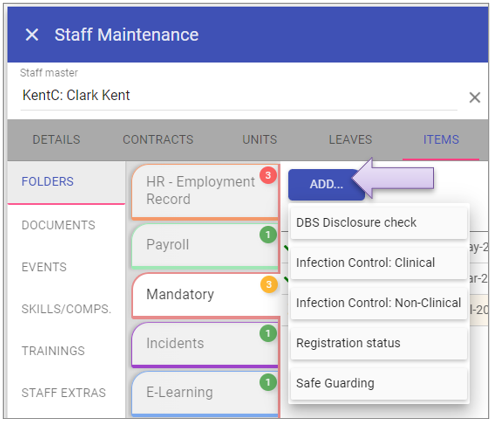Image resolution: width=493 pixels, height=422 pixels.
Task: Click the ADD... button
Action: 326,184
